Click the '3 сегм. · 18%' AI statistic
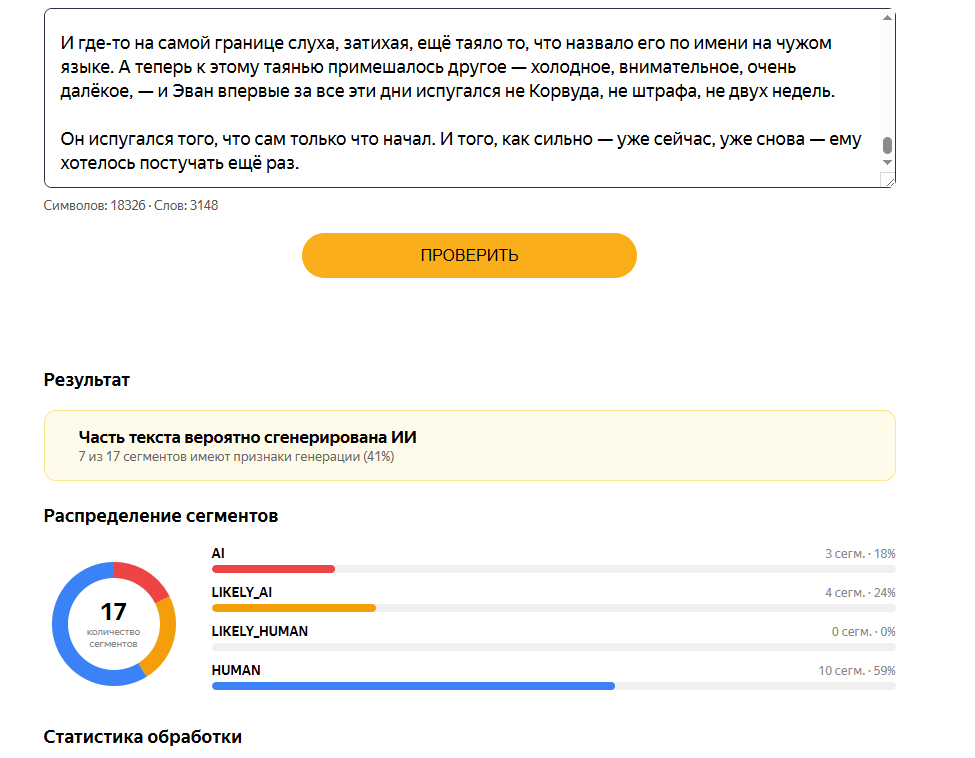Image resolution: width=975 pixels, height=758 pixels. pyautogui.click(x=860, y=553)
